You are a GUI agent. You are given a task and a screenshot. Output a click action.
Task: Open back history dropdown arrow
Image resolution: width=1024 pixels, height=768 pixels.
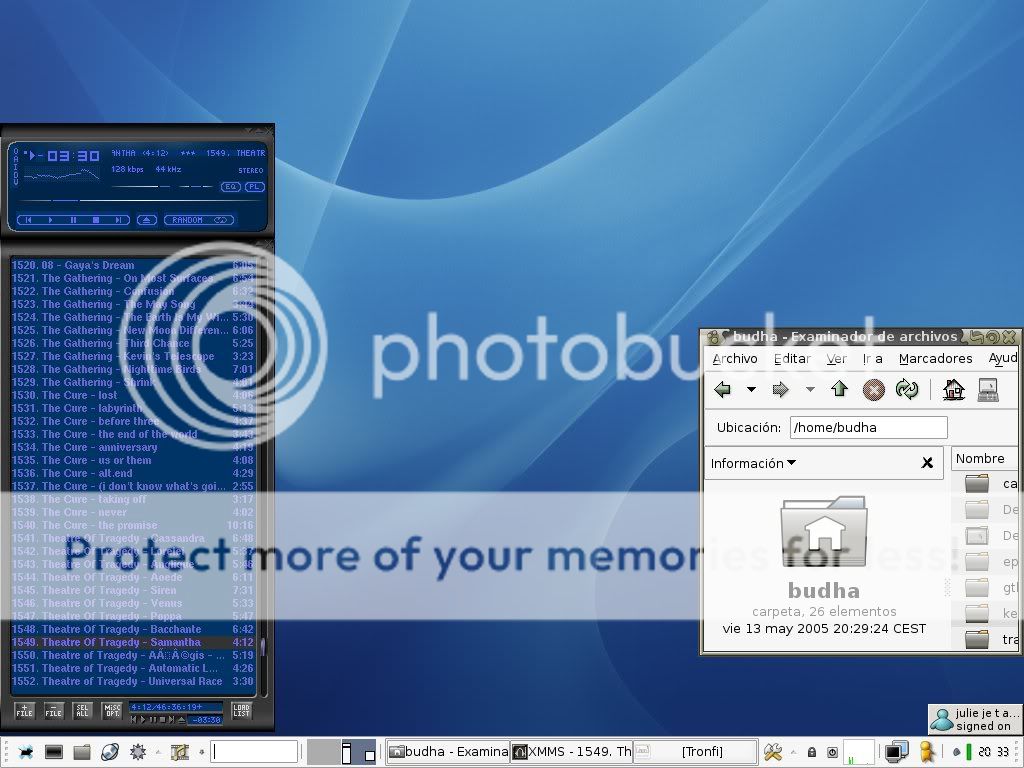point(751,390)
